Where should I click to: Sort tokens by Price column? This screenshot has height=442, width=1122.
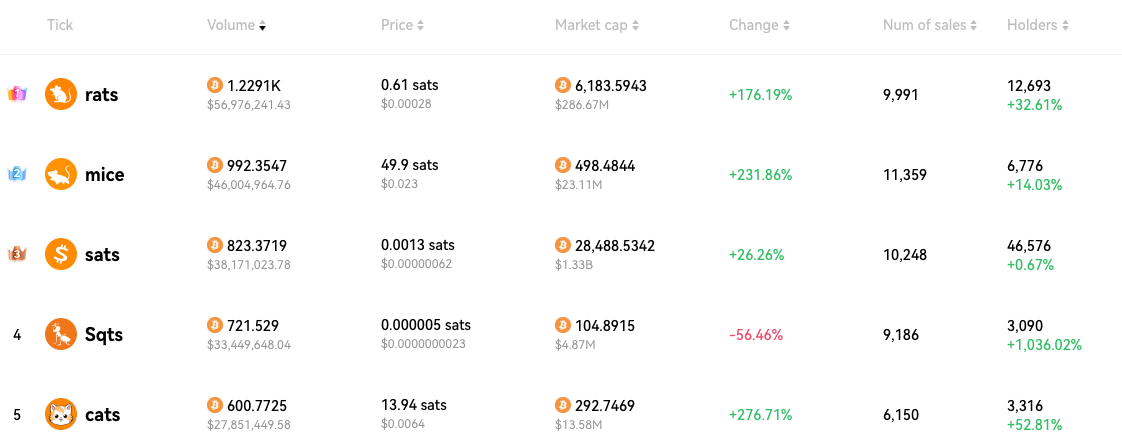pos(402,25)
